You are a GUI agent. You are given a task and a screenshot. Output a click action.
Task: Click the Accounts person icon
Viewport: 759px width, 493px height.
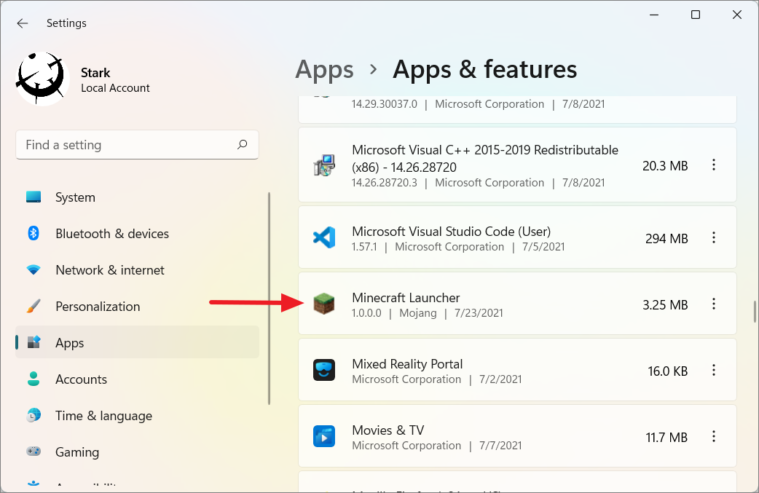33,379
